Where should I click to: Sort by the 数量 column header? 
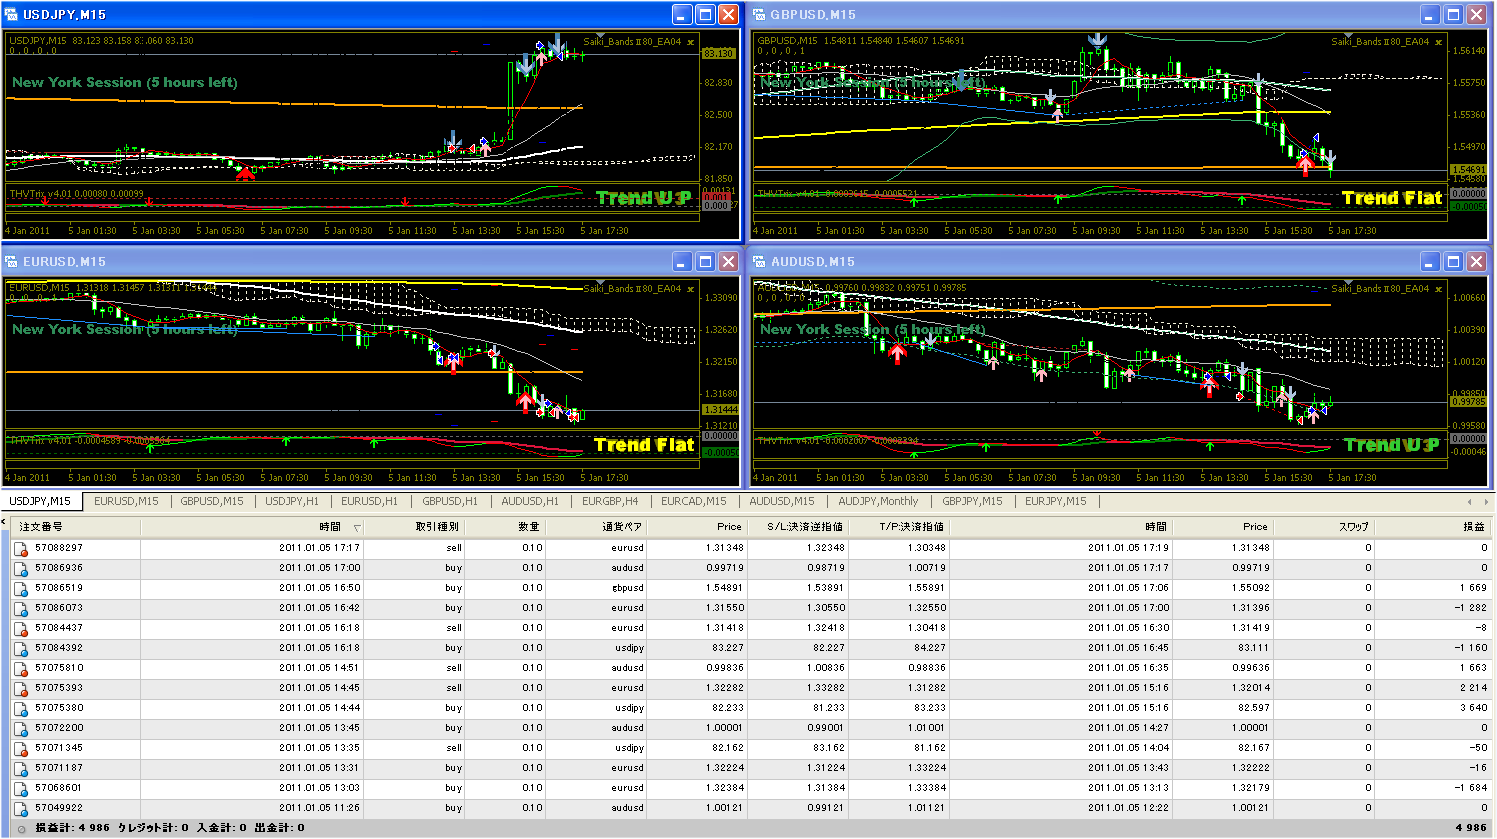tap(505, 527)
